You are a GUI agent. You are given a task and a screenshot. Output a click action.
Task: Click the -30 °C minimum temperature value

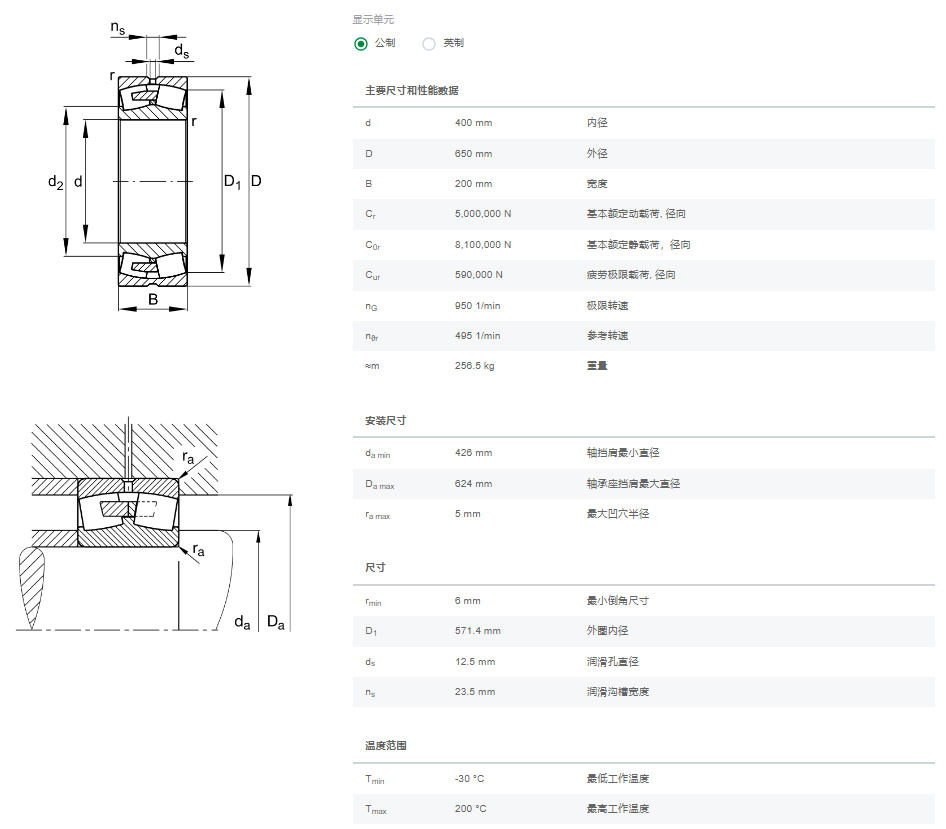pyautogui.click(x=469, y=779)
